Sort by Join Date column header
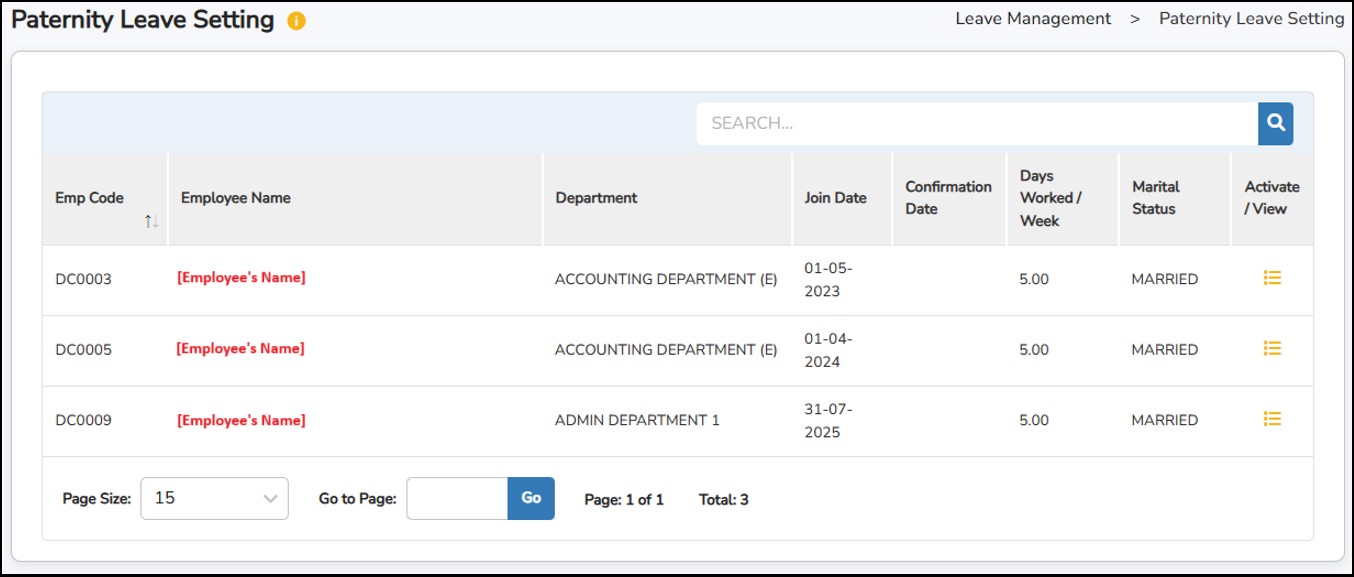This screenshot has height=577, width=1354. (x=835, y=198)
